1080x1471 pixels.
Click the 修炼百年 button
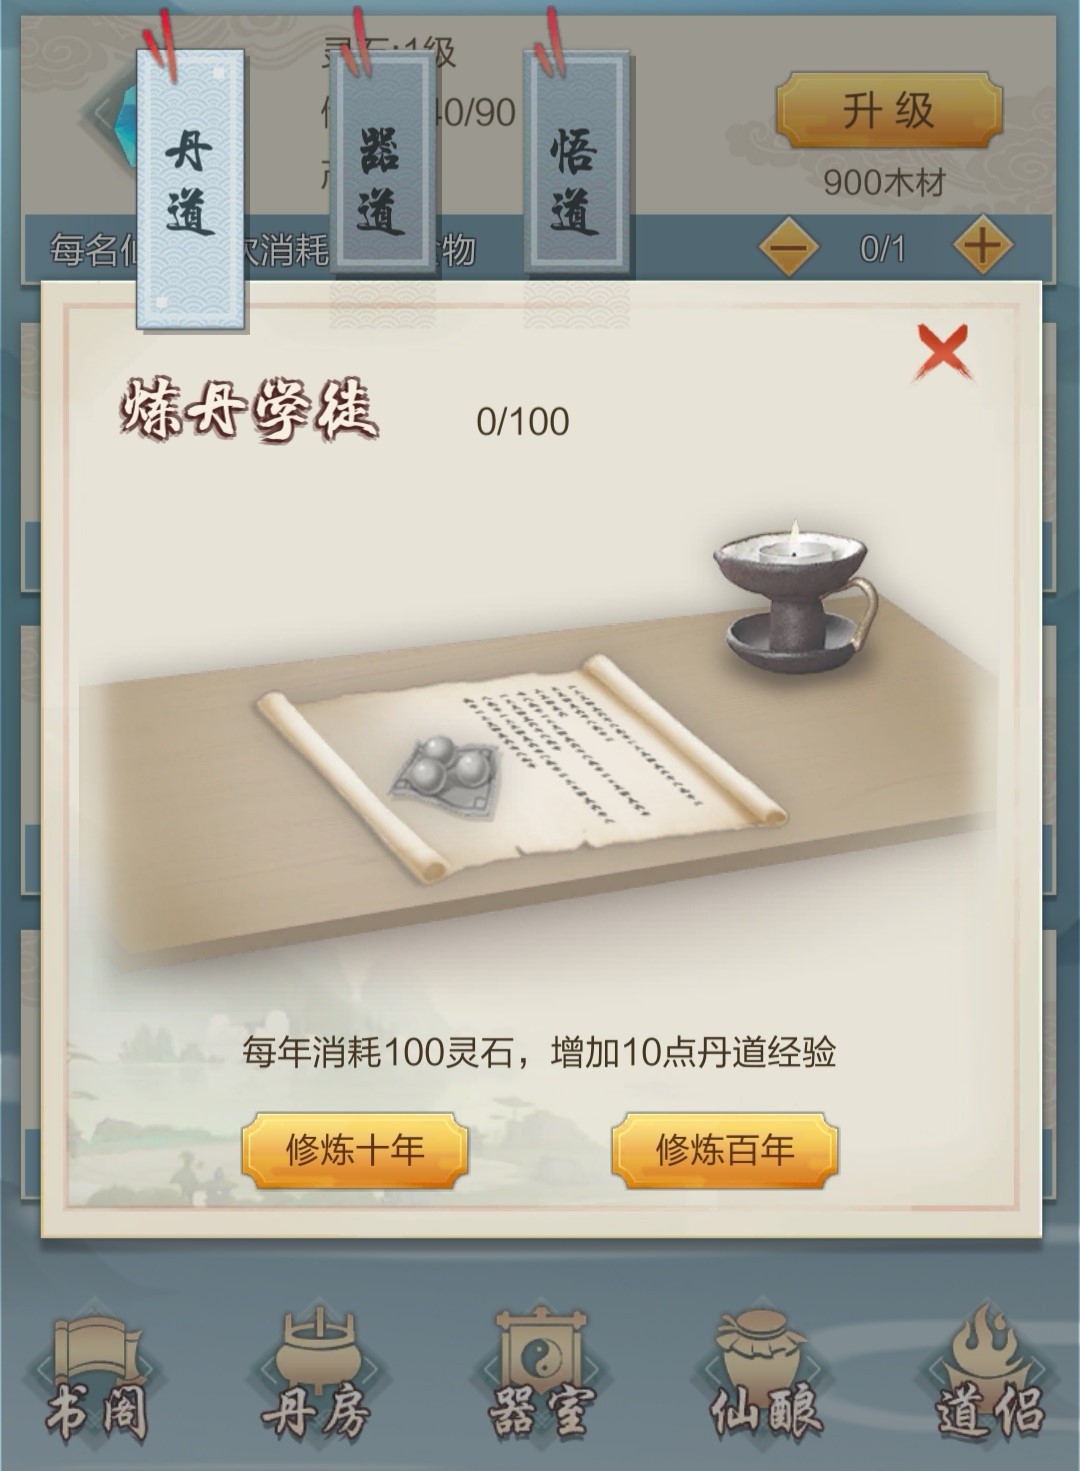724,1150
